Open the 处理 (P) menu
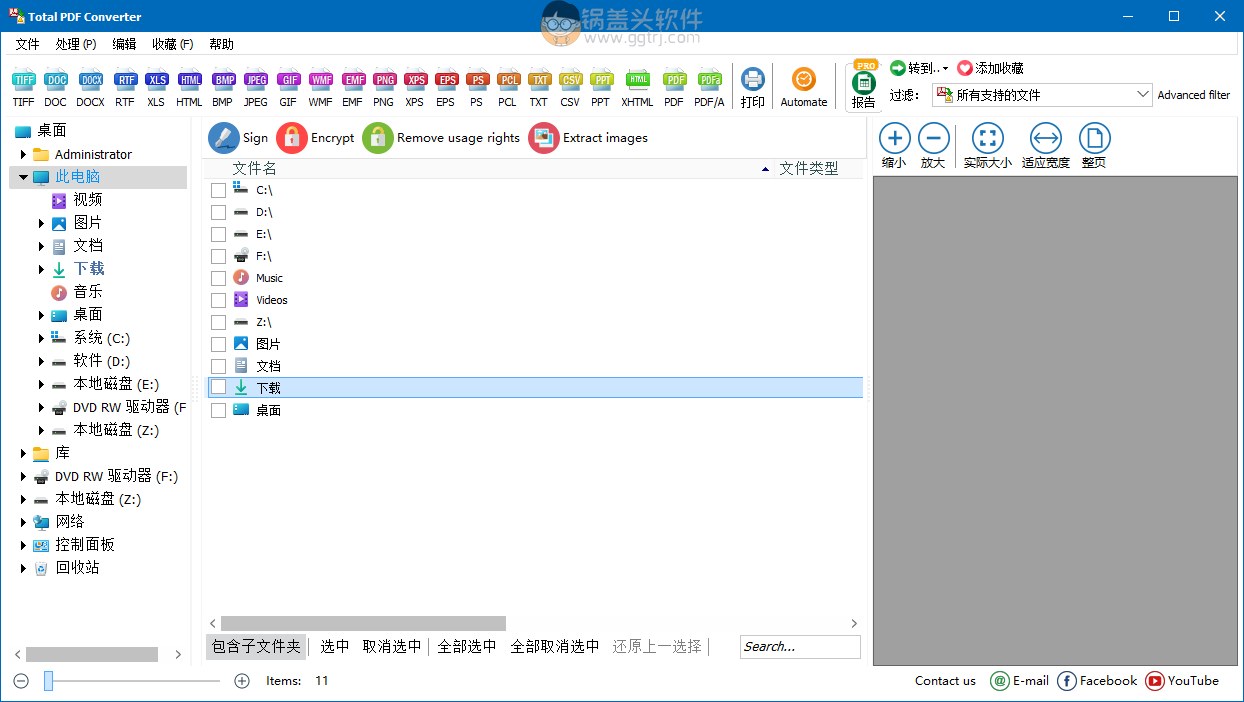 coord(76,44)
